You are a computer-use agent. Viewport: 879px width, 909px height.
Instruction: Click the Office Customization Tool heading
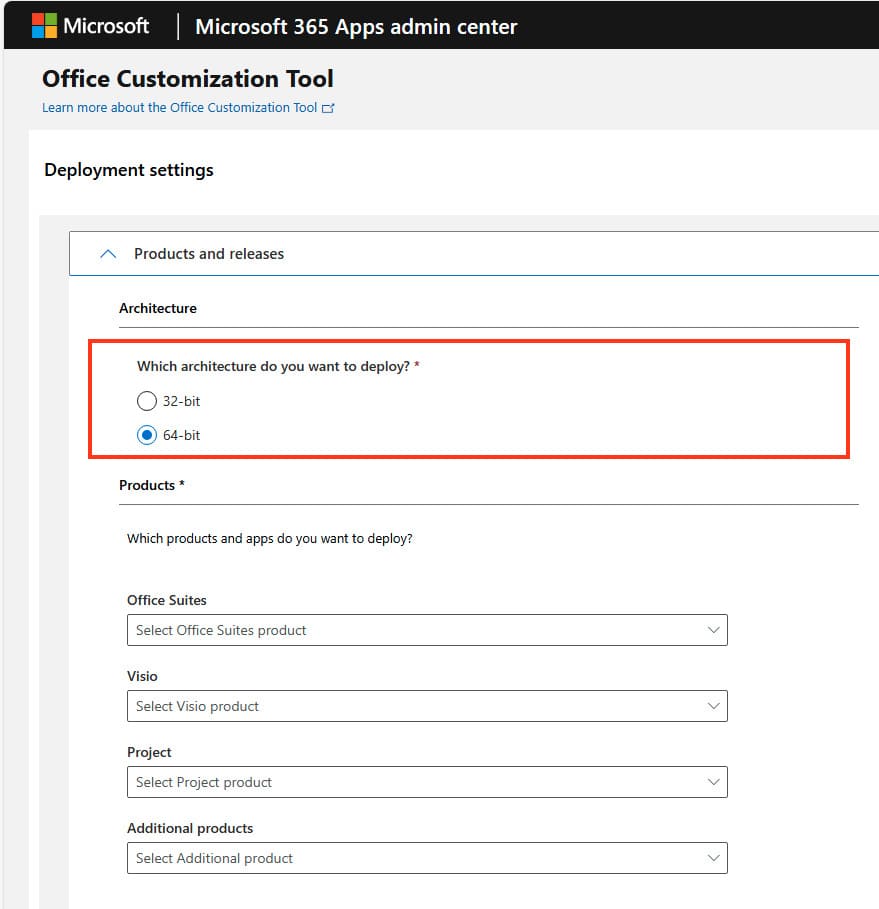(188, 79)
